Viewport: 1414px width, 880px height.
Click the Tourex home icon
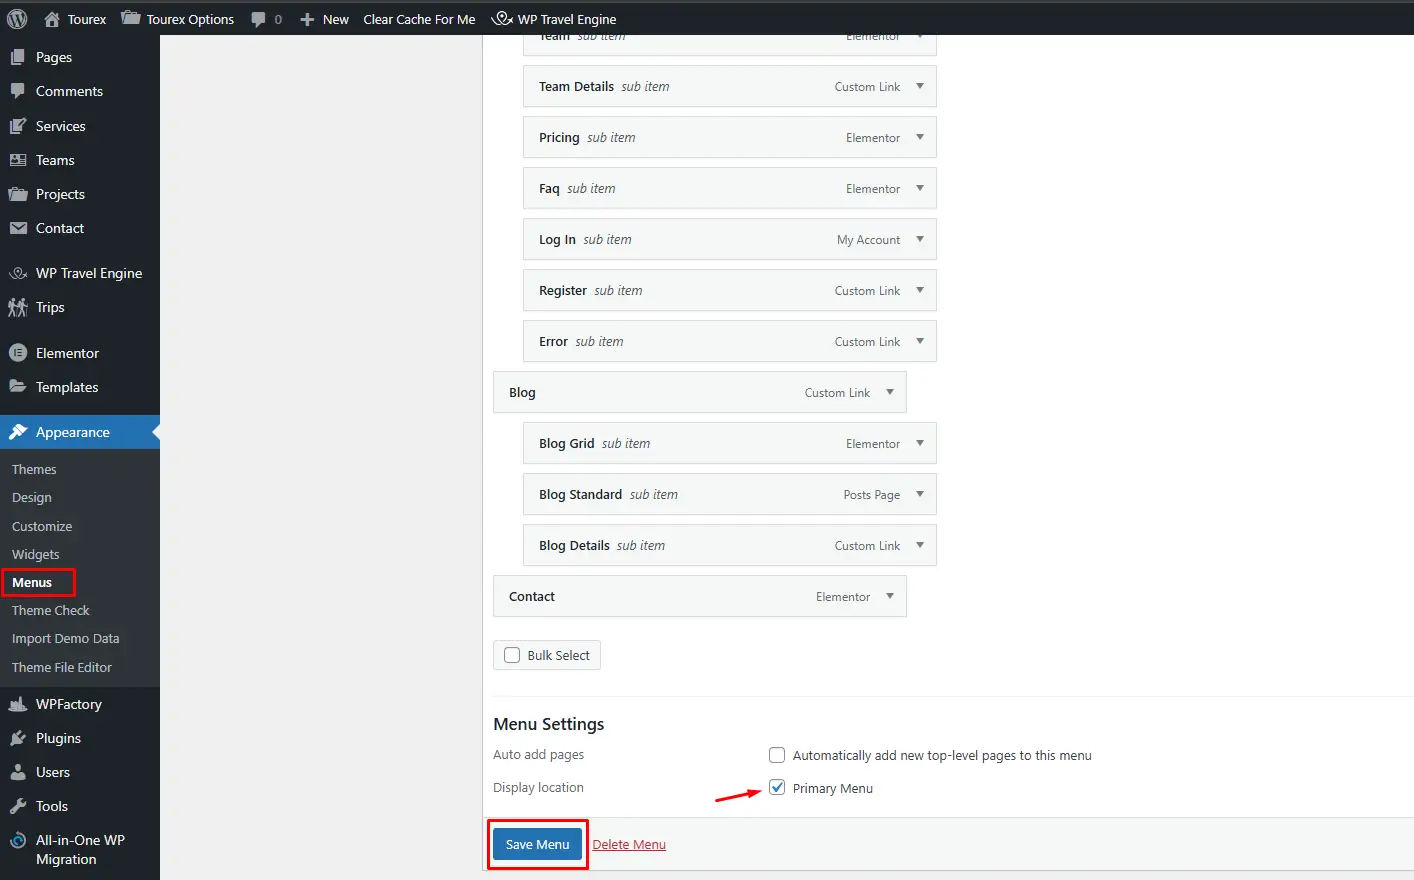point(52,19)
